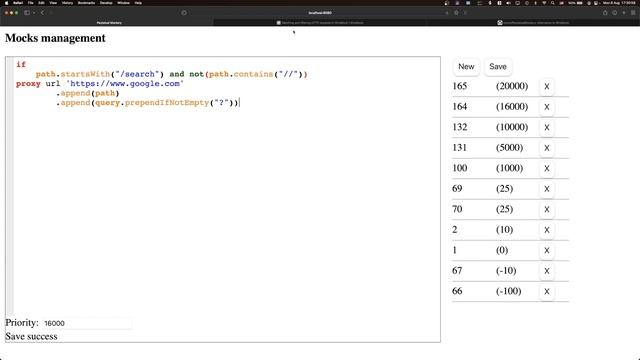
Task: Switch to the second browser tab
Action: click(320, 23)
